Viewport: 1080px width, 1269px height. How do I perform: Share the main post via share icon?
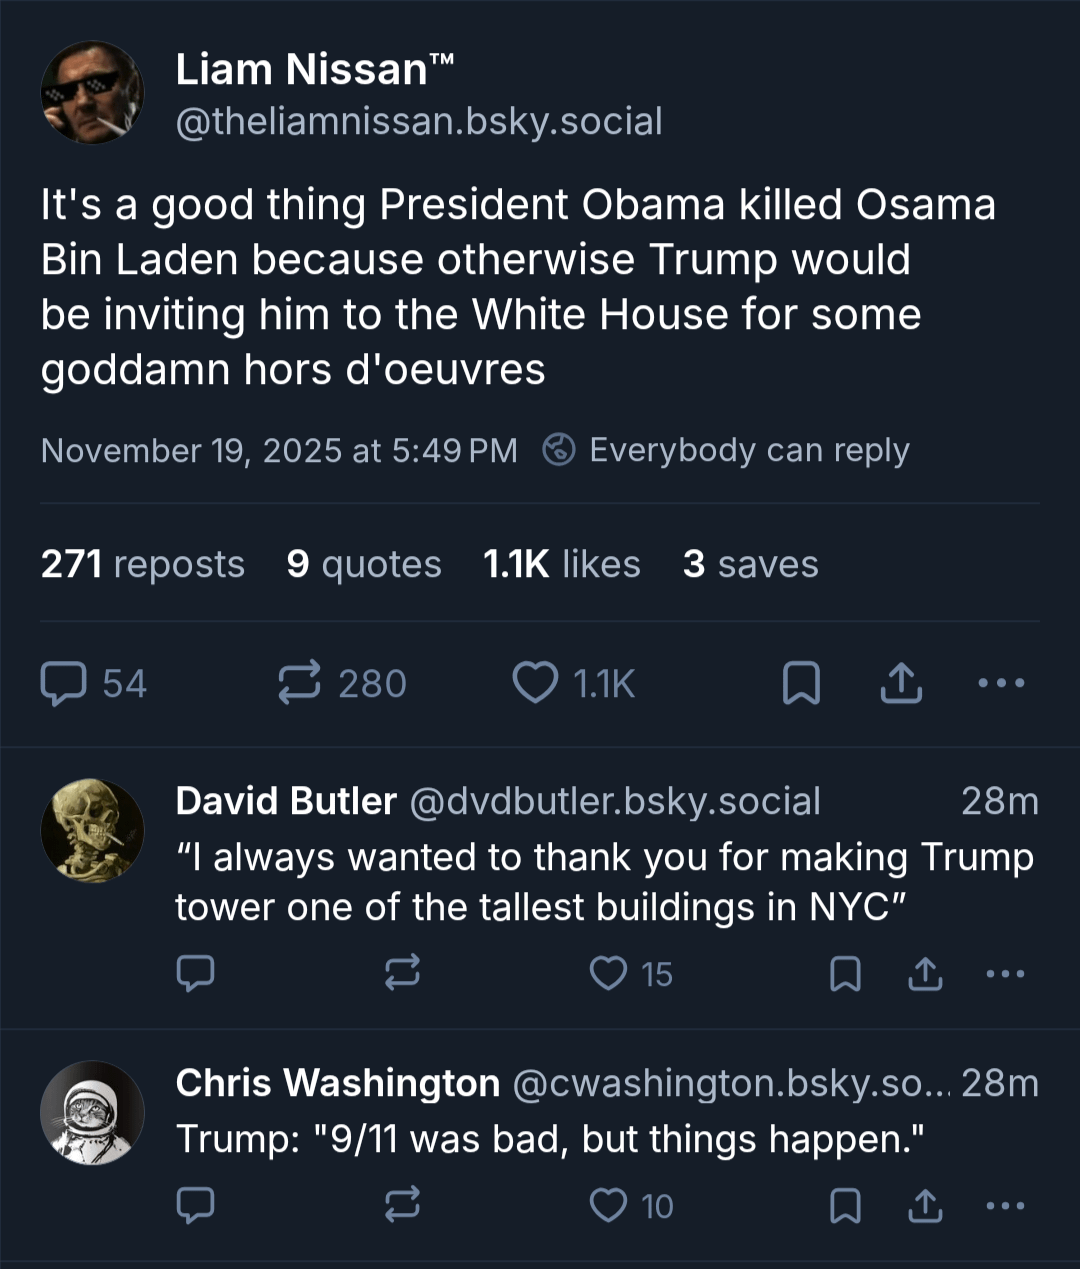point(901,684)
